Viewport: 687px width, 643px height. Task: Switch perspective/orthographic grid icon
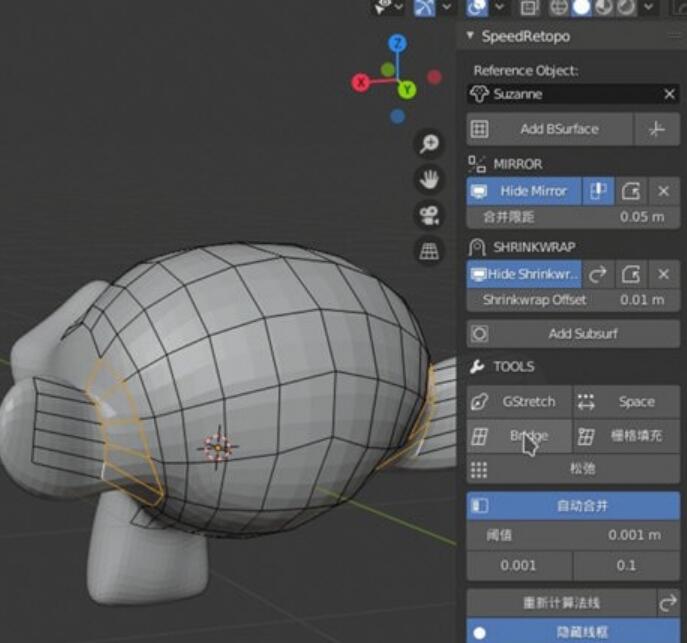[x=429, y=251]
